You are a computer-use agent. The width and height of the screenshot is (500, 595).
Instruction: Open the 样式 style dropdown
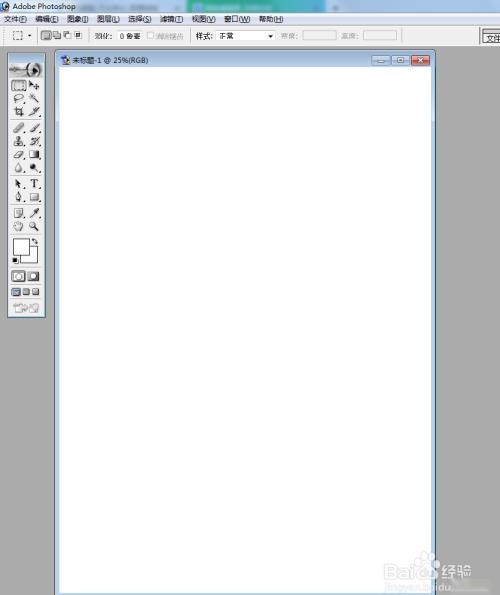tap(246, 36)
